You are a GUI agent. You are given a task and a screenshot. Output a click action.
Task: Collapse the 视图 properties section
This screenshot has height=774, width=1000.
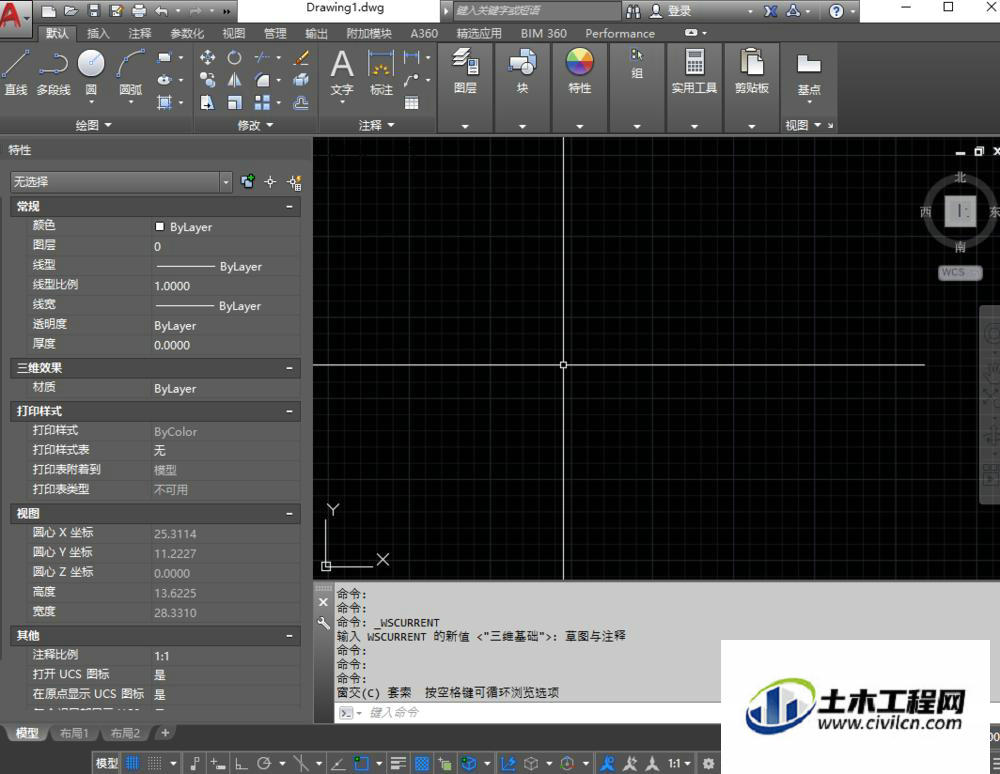tap(290, 514)
